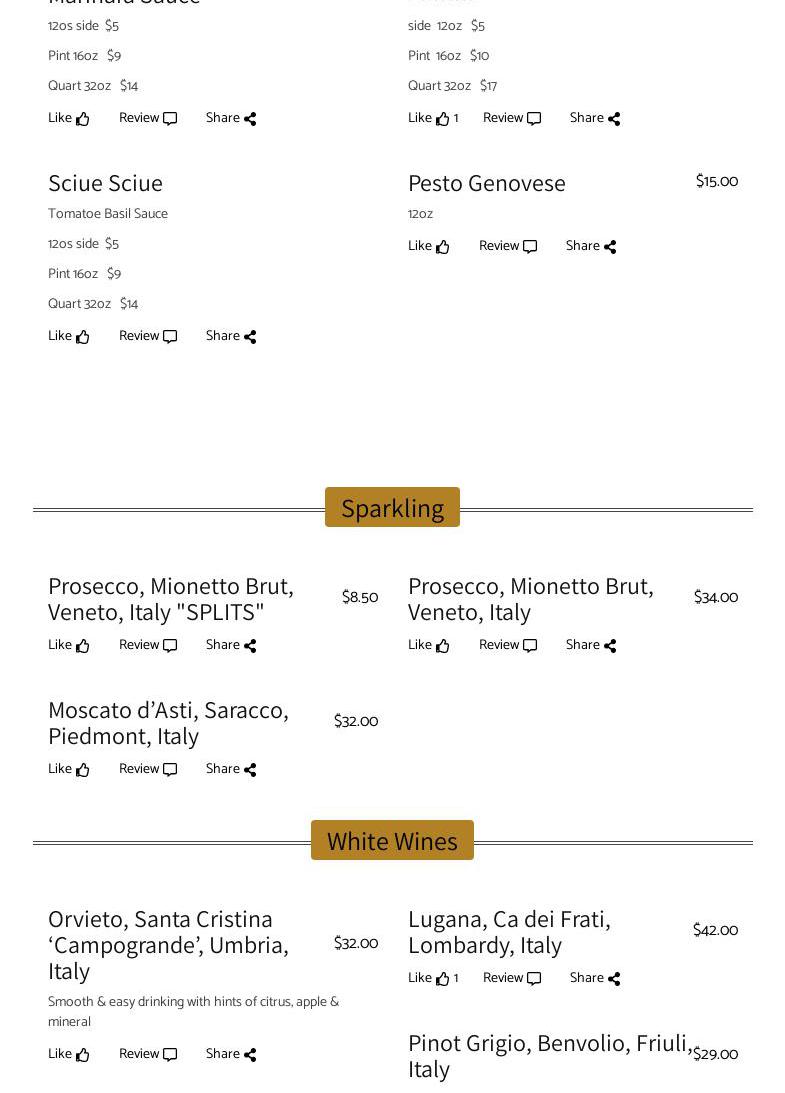
Task: Share the Pesto Genovese item
Action: (x=591, y=247)
